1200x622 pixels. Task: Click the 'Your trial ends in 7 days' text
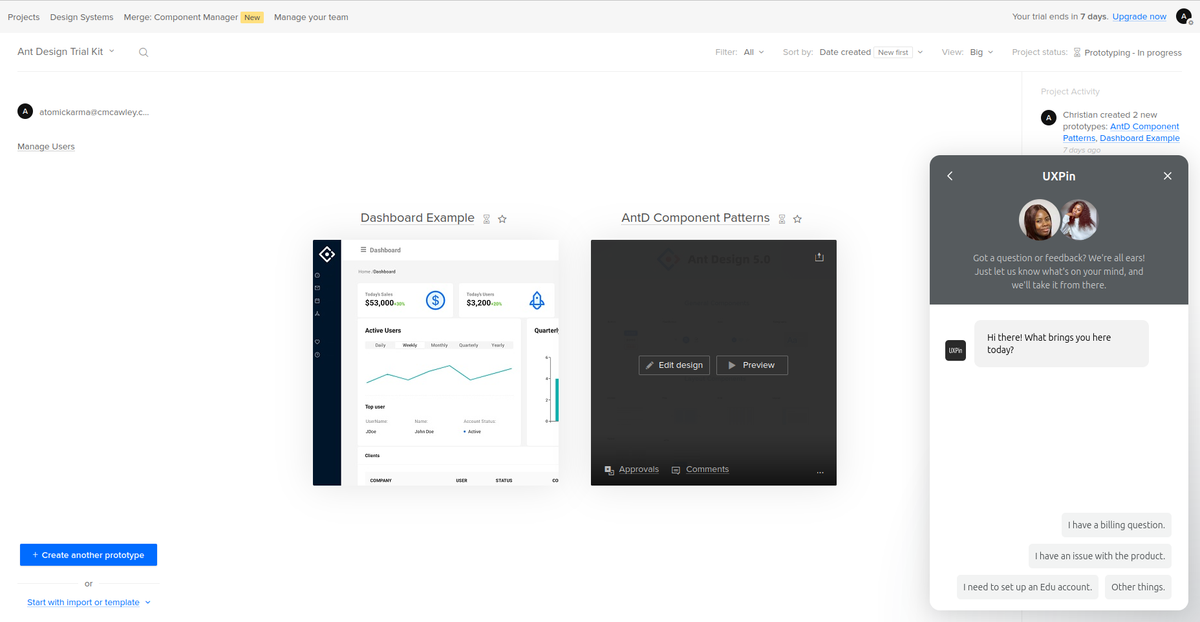point(1060,17)
